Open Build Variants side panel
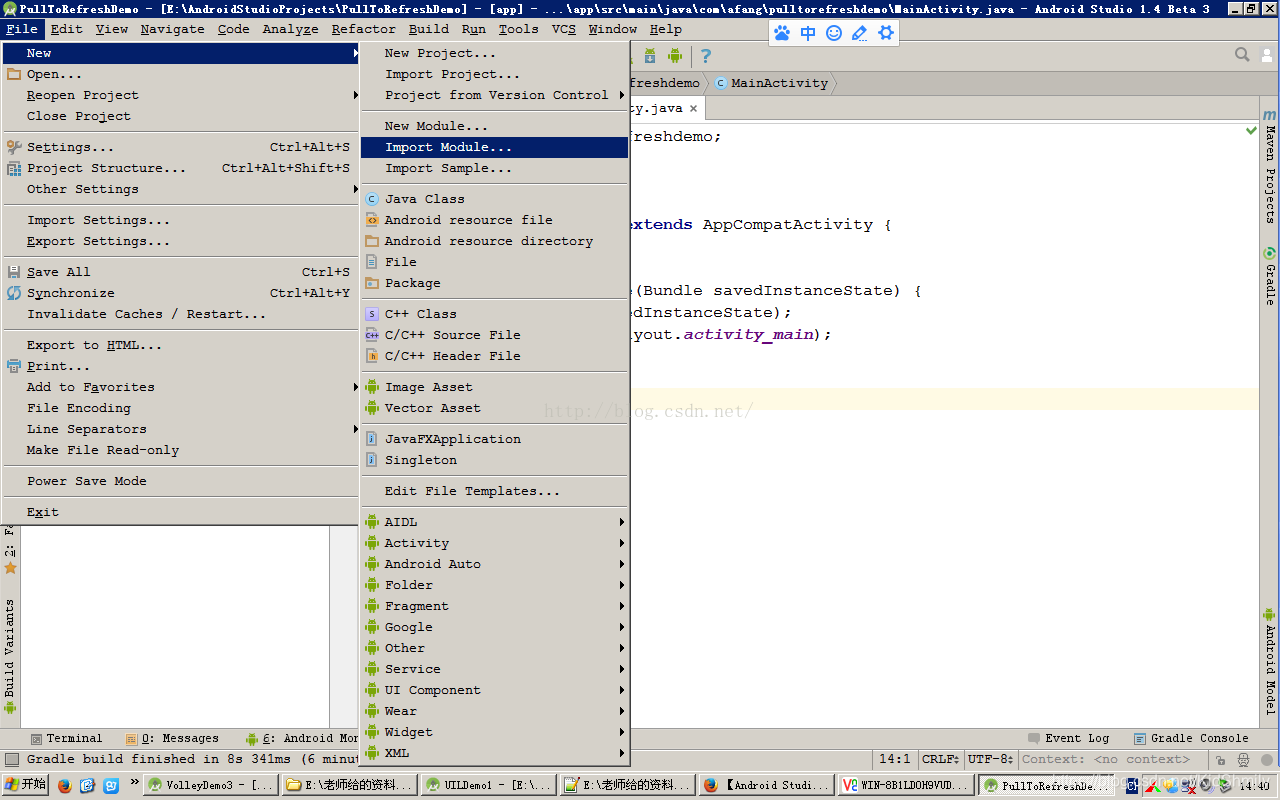Screen dimensions: 1280x800 (10, 655)
